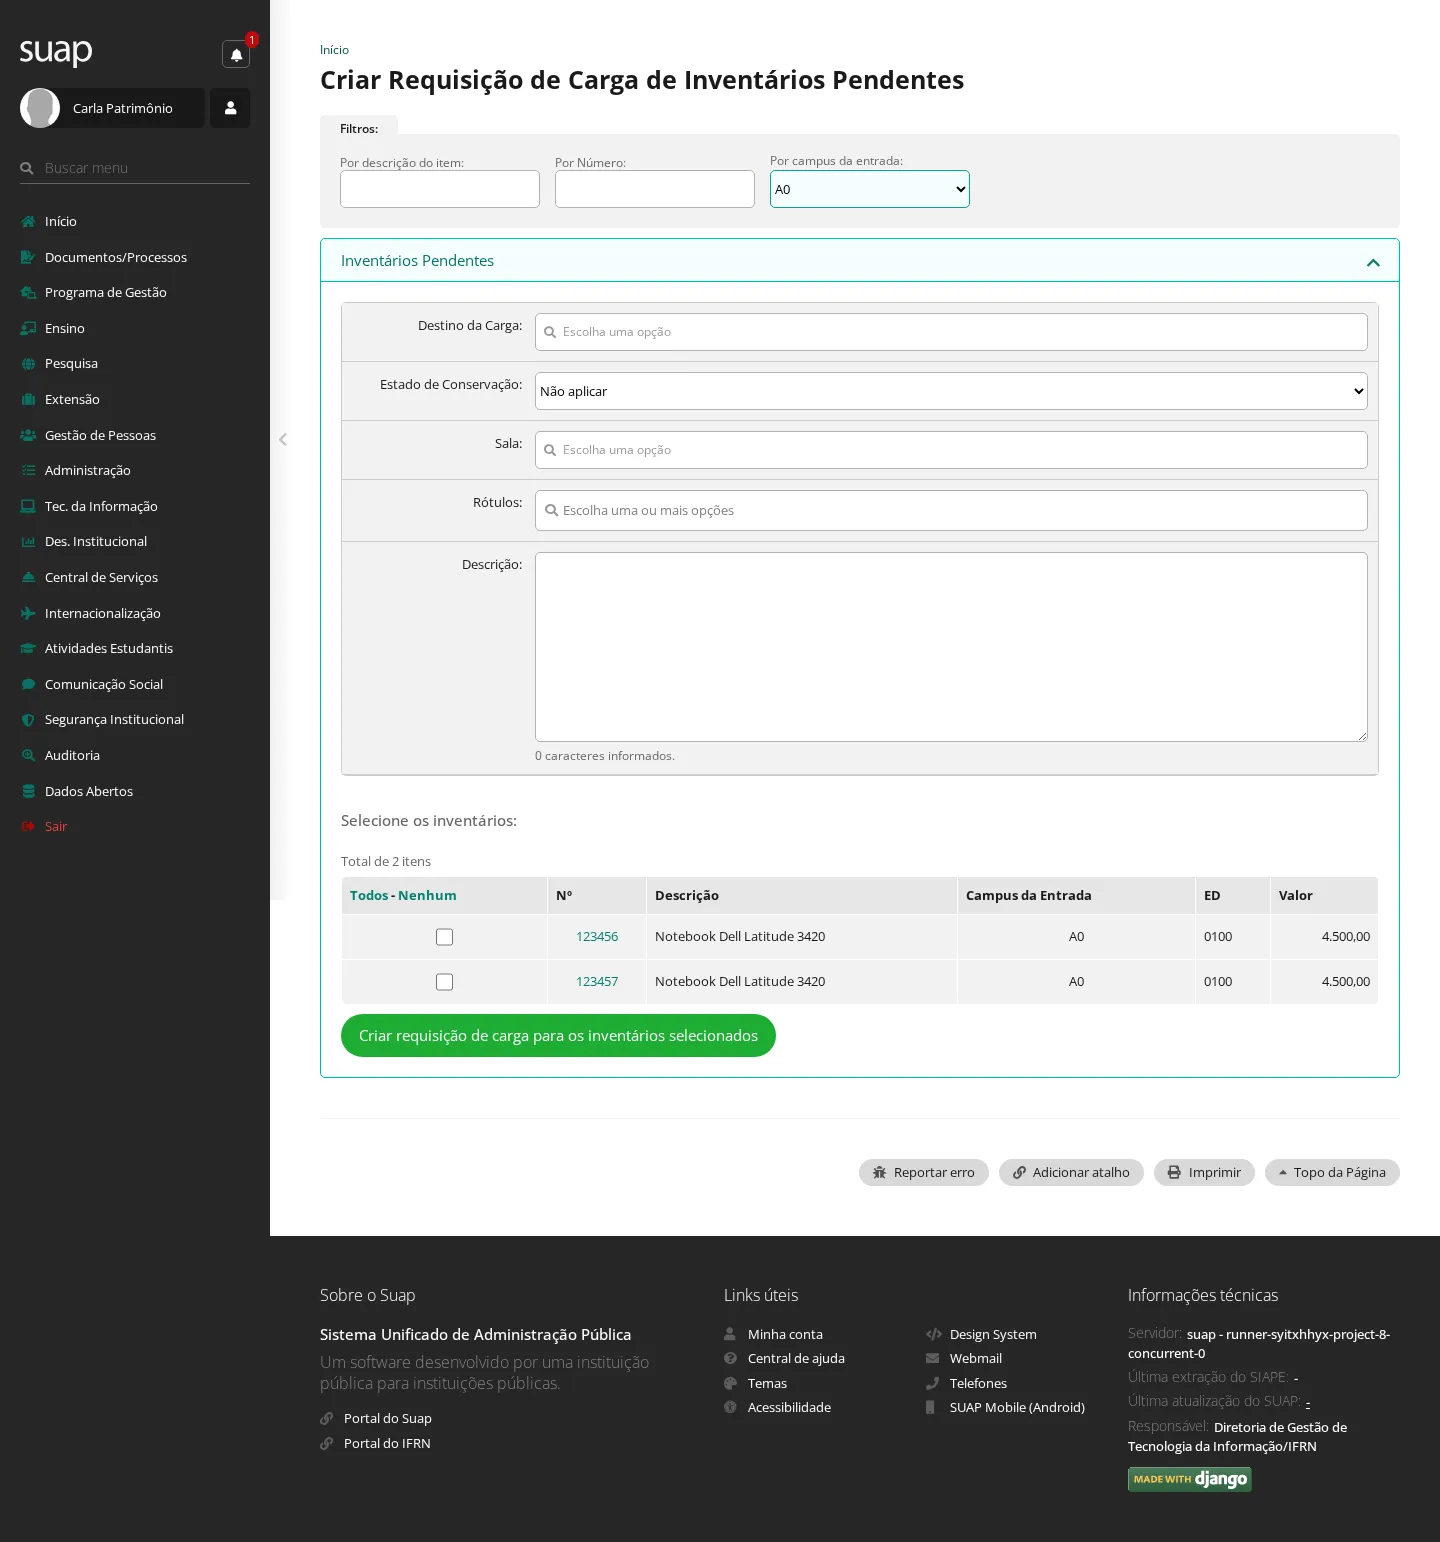1440x1542 pixels.
Task: Collapse the sidebar with the arrow handle
Action: pyautogui.click(x=283, y=439)
